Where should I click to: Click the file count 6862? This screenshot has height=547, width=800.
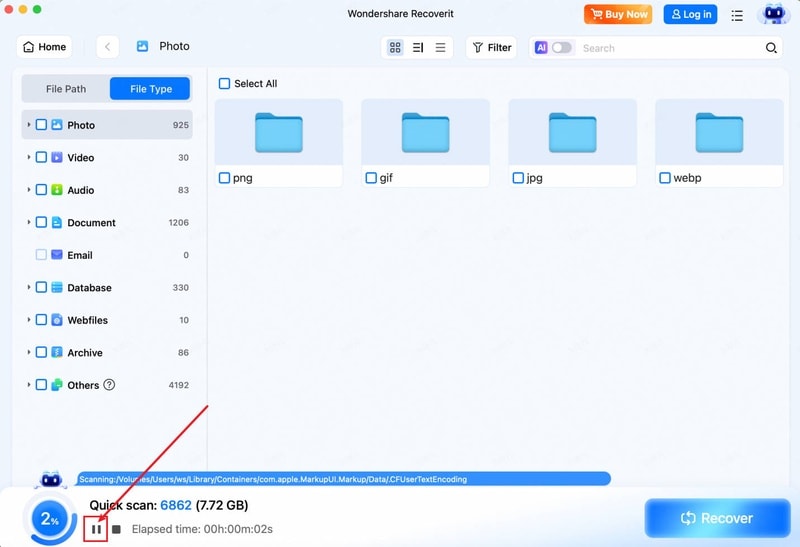[x=176, y=505]
